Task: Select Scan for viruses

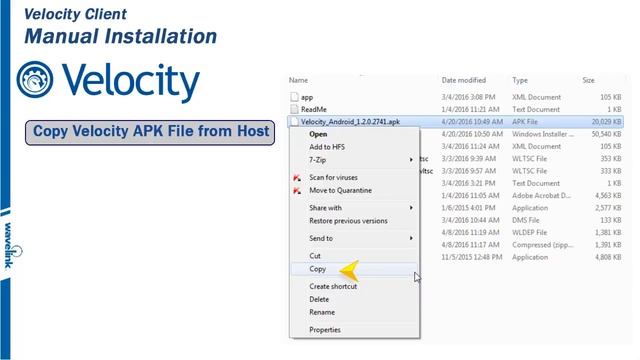Action: coord(333,178)
